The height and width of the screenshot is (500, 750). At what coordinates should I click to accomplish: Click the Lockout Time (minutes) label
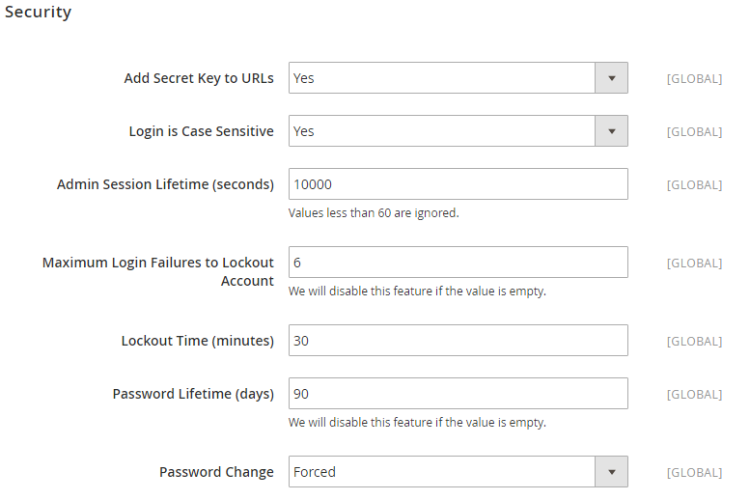tap(197, 341)
